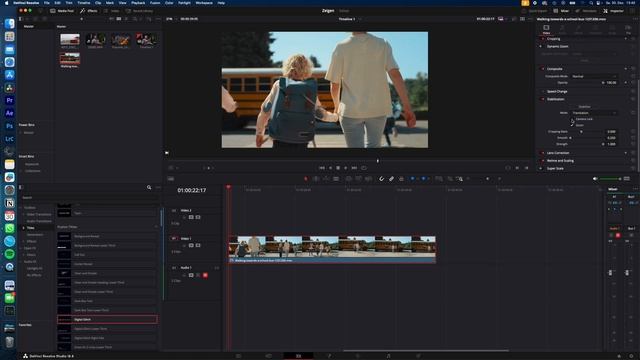Open Lightroom Classic from the dock
The image size is (640, 360).
(9, 139)
